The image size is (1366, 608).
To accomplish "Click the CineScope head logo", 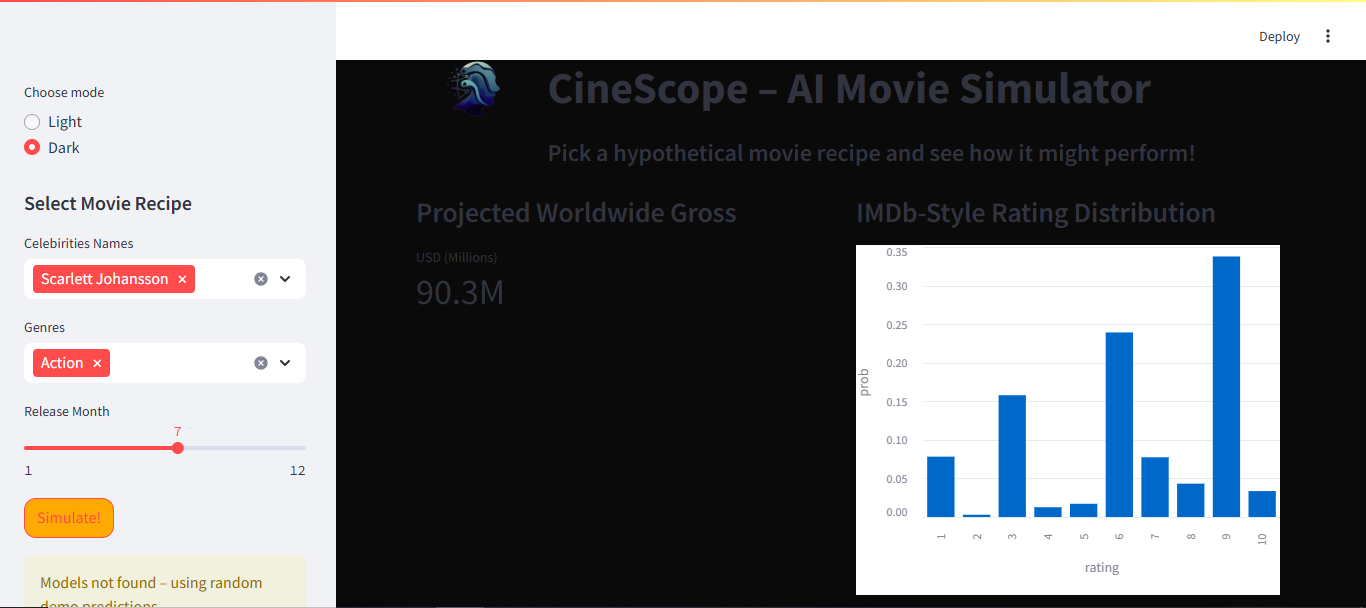I will coord(473,89).
